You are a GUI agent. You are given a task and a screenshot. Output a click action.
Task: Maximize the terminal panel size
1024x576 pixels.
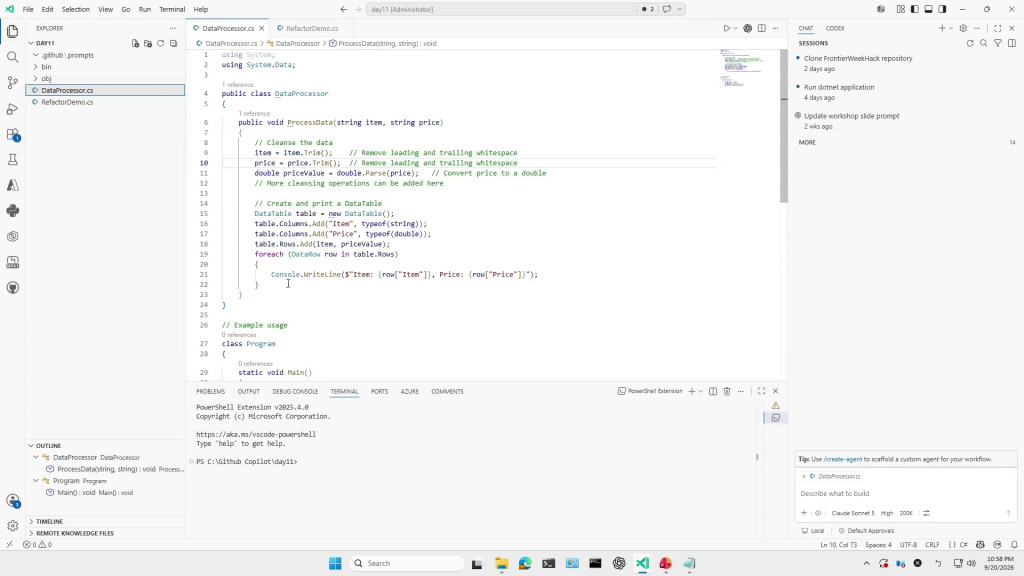tap(761, 391)
